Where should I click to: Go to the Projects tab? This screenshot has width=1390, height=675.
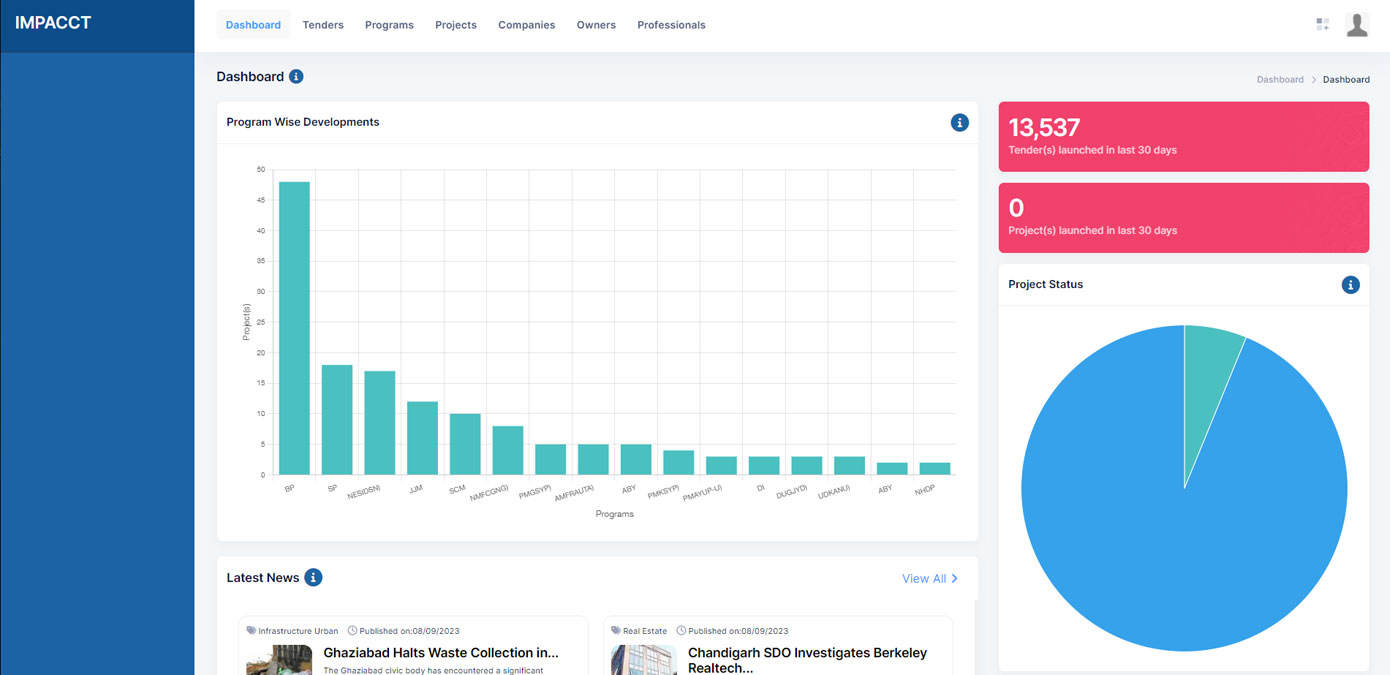coord(456,25)
